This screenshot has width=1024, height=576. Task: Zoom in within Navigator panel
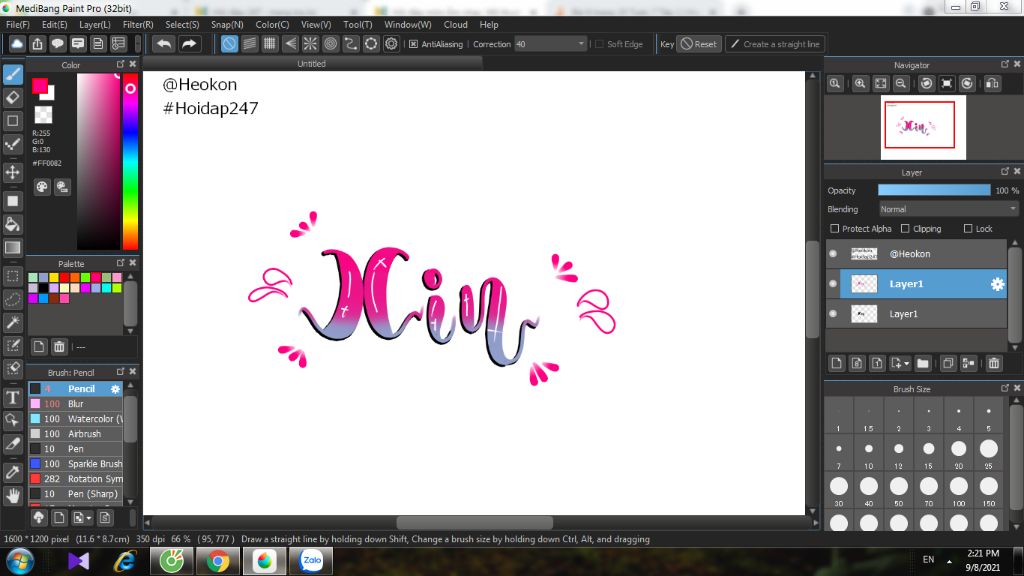tap(860, 84)
